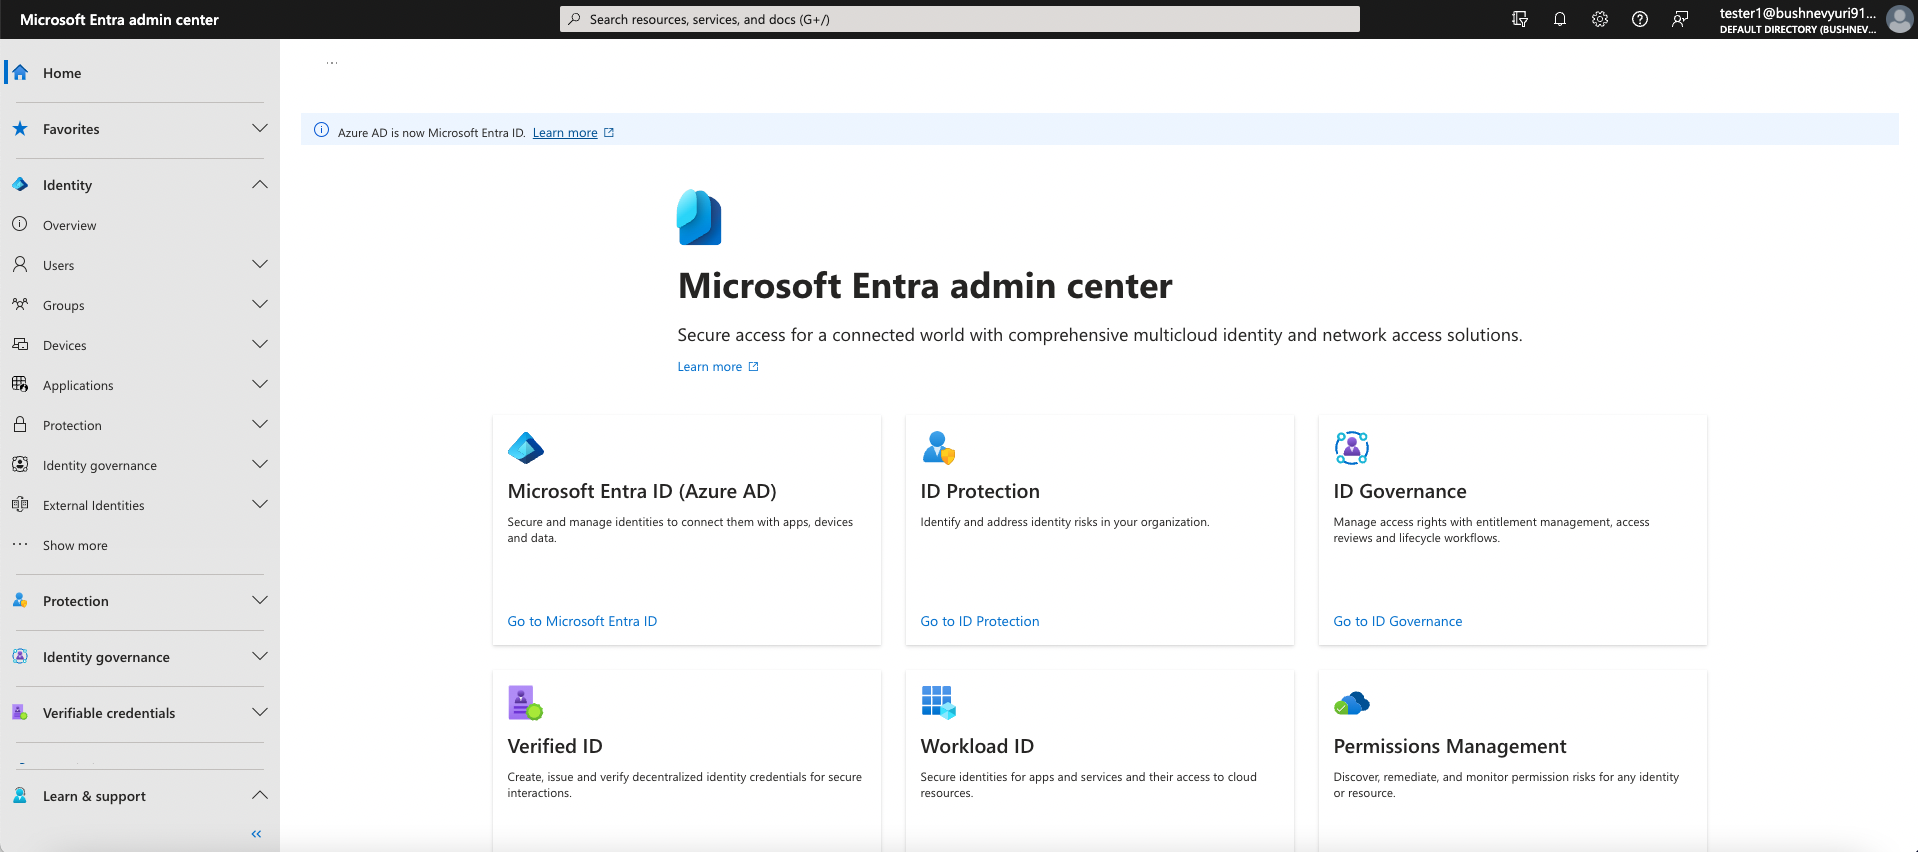
Task: Click the Identity diamond icon in sidebar
Action: (x=20, y=185)
